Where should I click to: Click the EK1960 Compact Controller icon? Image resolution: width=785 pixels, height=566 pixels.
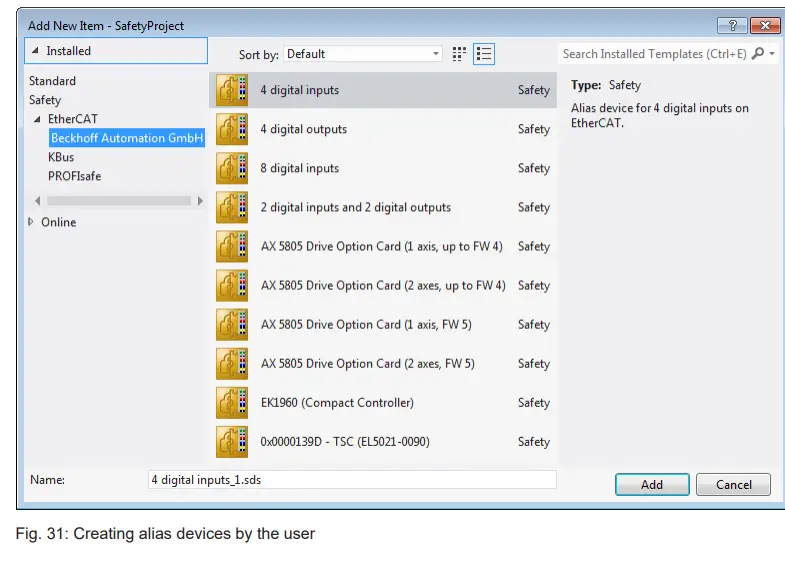click(232, 402)
